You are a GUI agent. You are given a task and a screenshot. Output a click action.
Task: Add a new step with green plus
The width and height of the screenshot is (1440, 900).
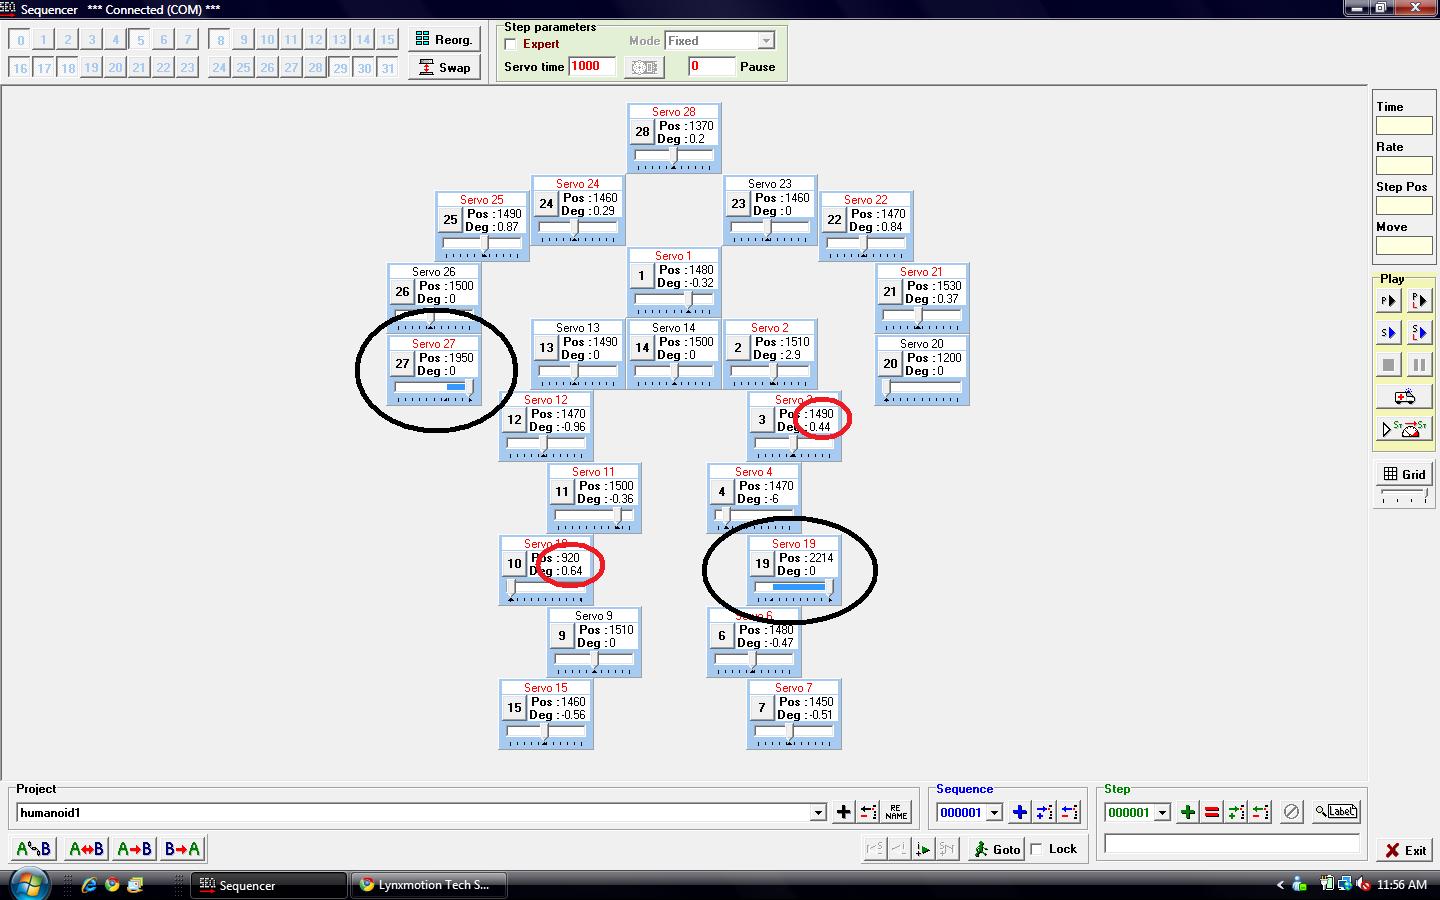click(x=1187, y=812)
